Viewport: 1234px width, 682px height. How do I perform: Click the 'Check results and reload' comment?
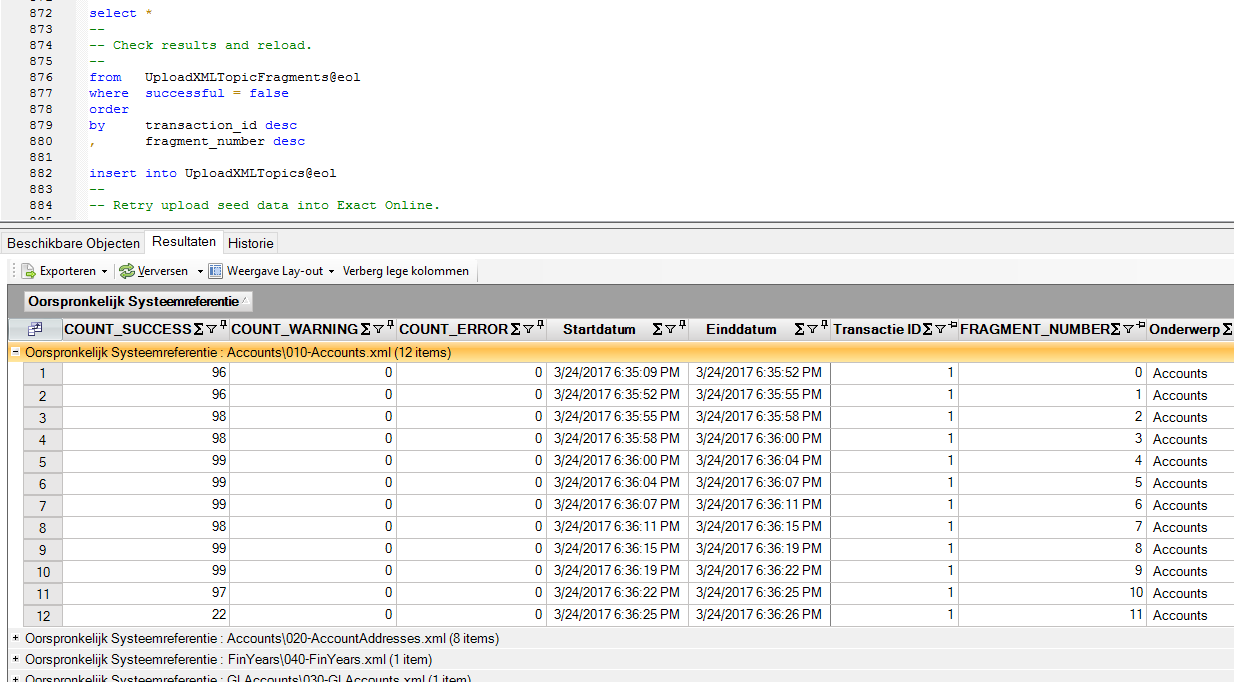[200, 45]
